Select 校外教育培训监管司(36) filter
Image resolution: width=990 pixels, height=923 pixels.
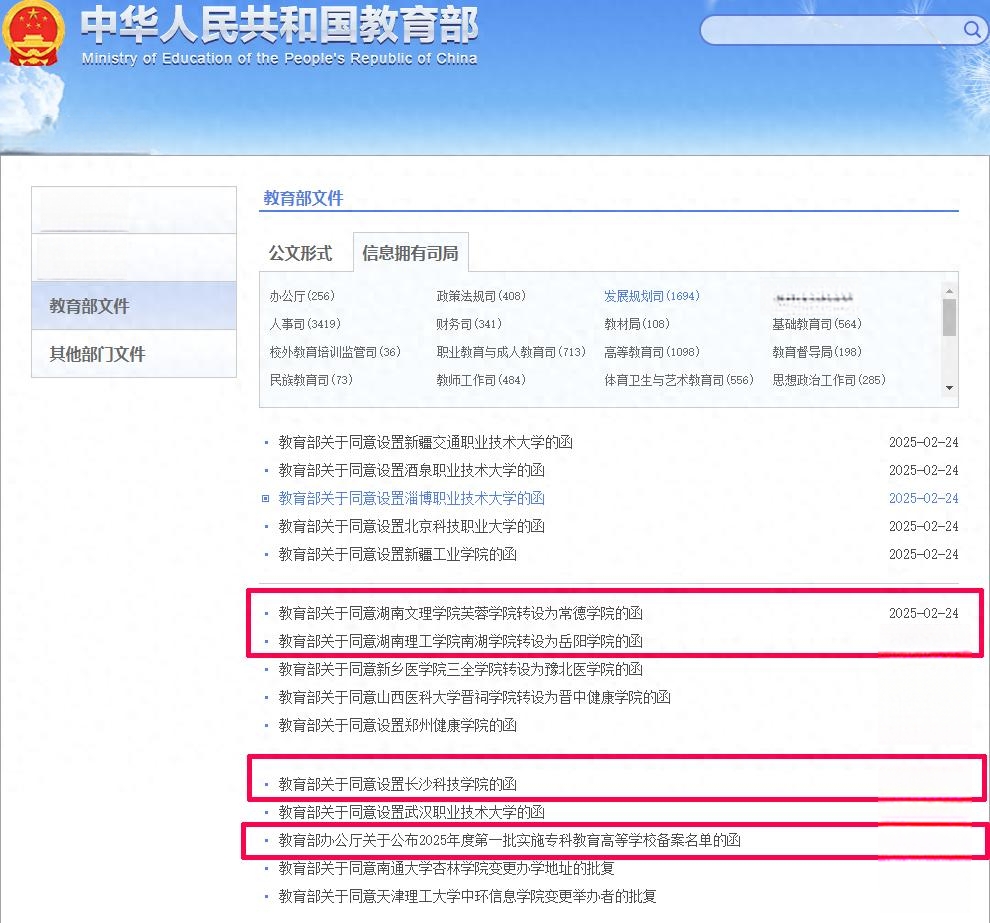point(335,352)
